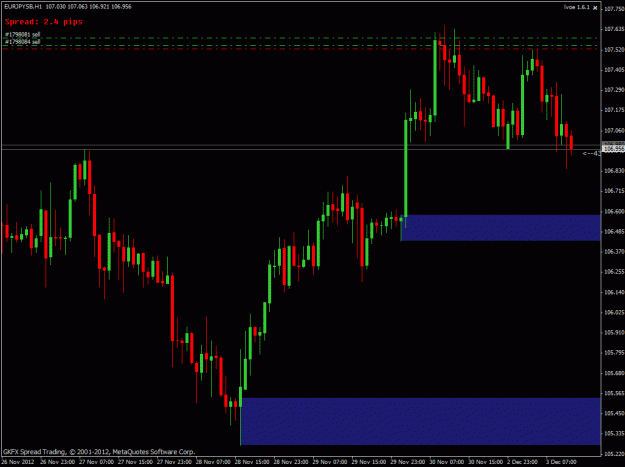Click the '26 Nov 2012' date on the time axis

[x=18, y=462]
